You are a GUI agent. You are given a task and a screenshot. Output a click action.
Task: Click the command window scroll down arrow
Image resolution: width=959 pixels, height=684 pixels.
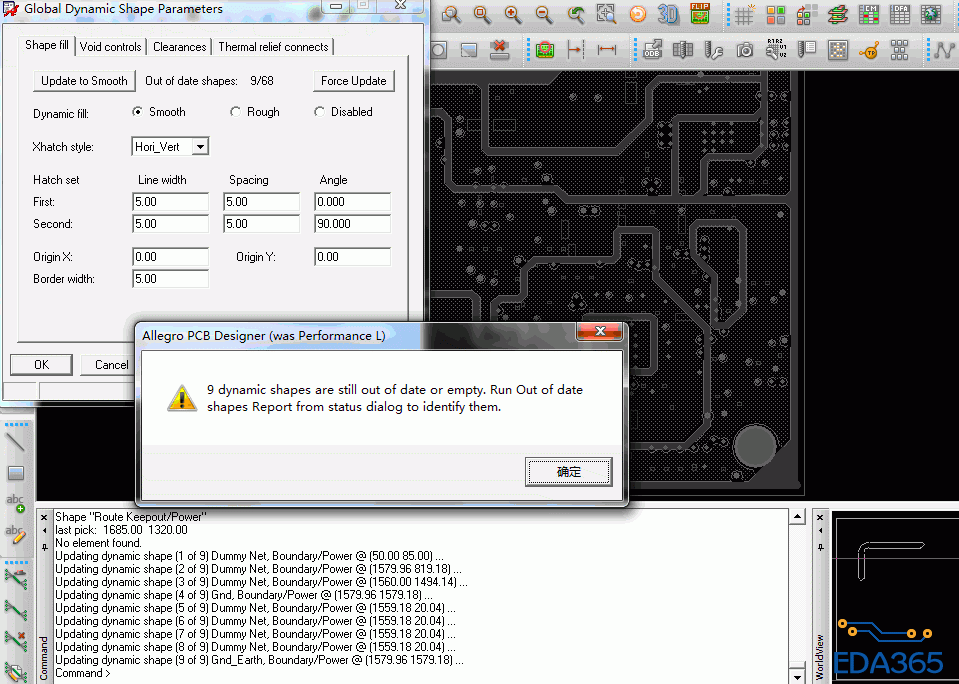(797, 677)
